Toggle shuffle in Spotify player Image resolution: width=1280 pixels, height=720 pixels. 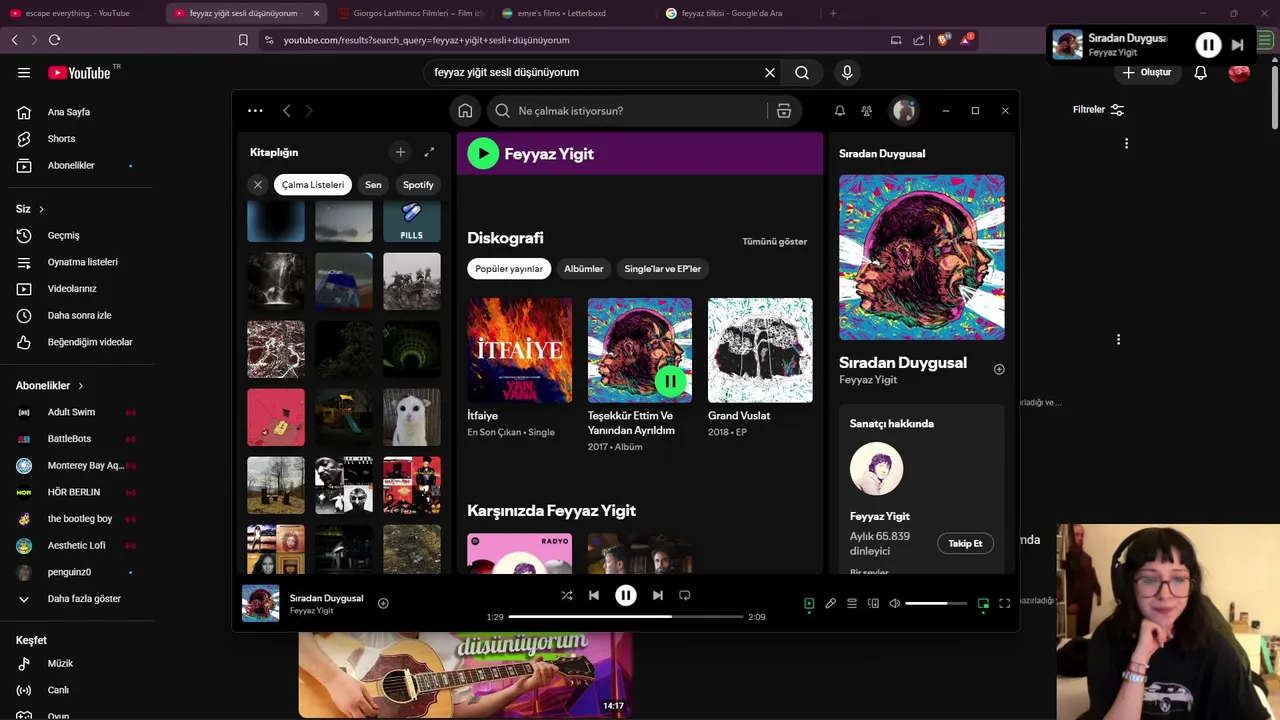pyautogui.click(x=566, y=595)
